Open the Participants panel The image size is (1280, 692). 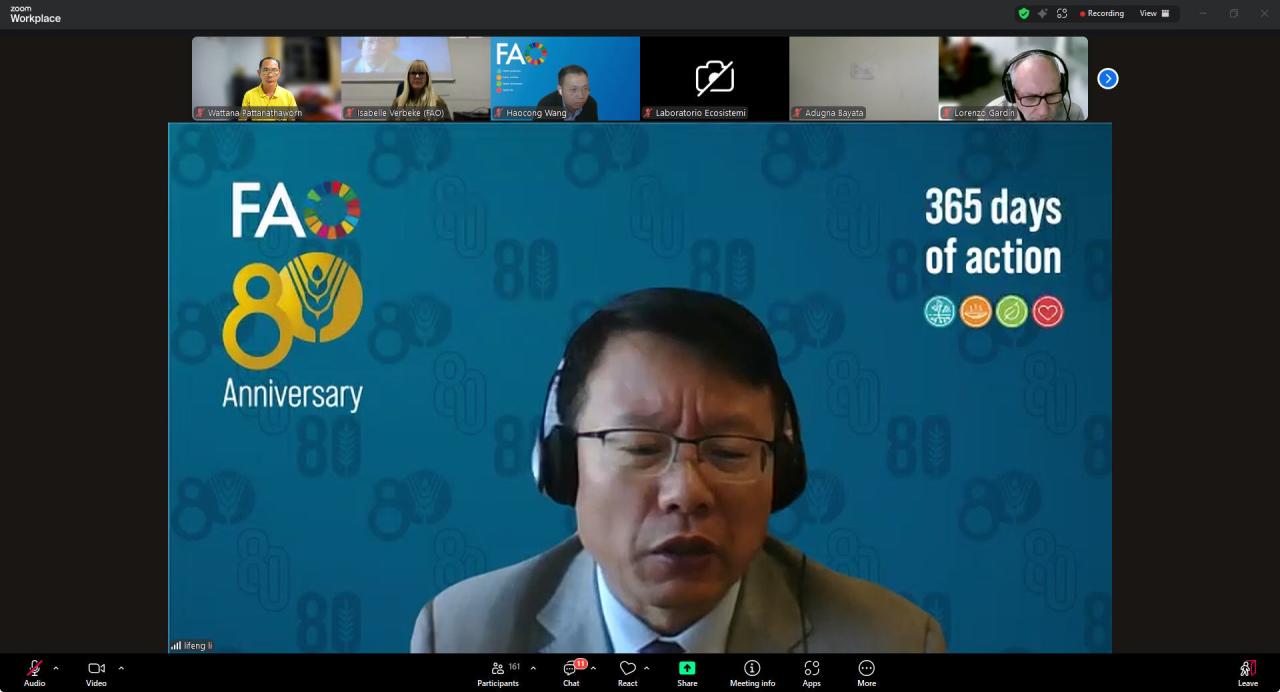pyautogui.click(x=498, y=672)
